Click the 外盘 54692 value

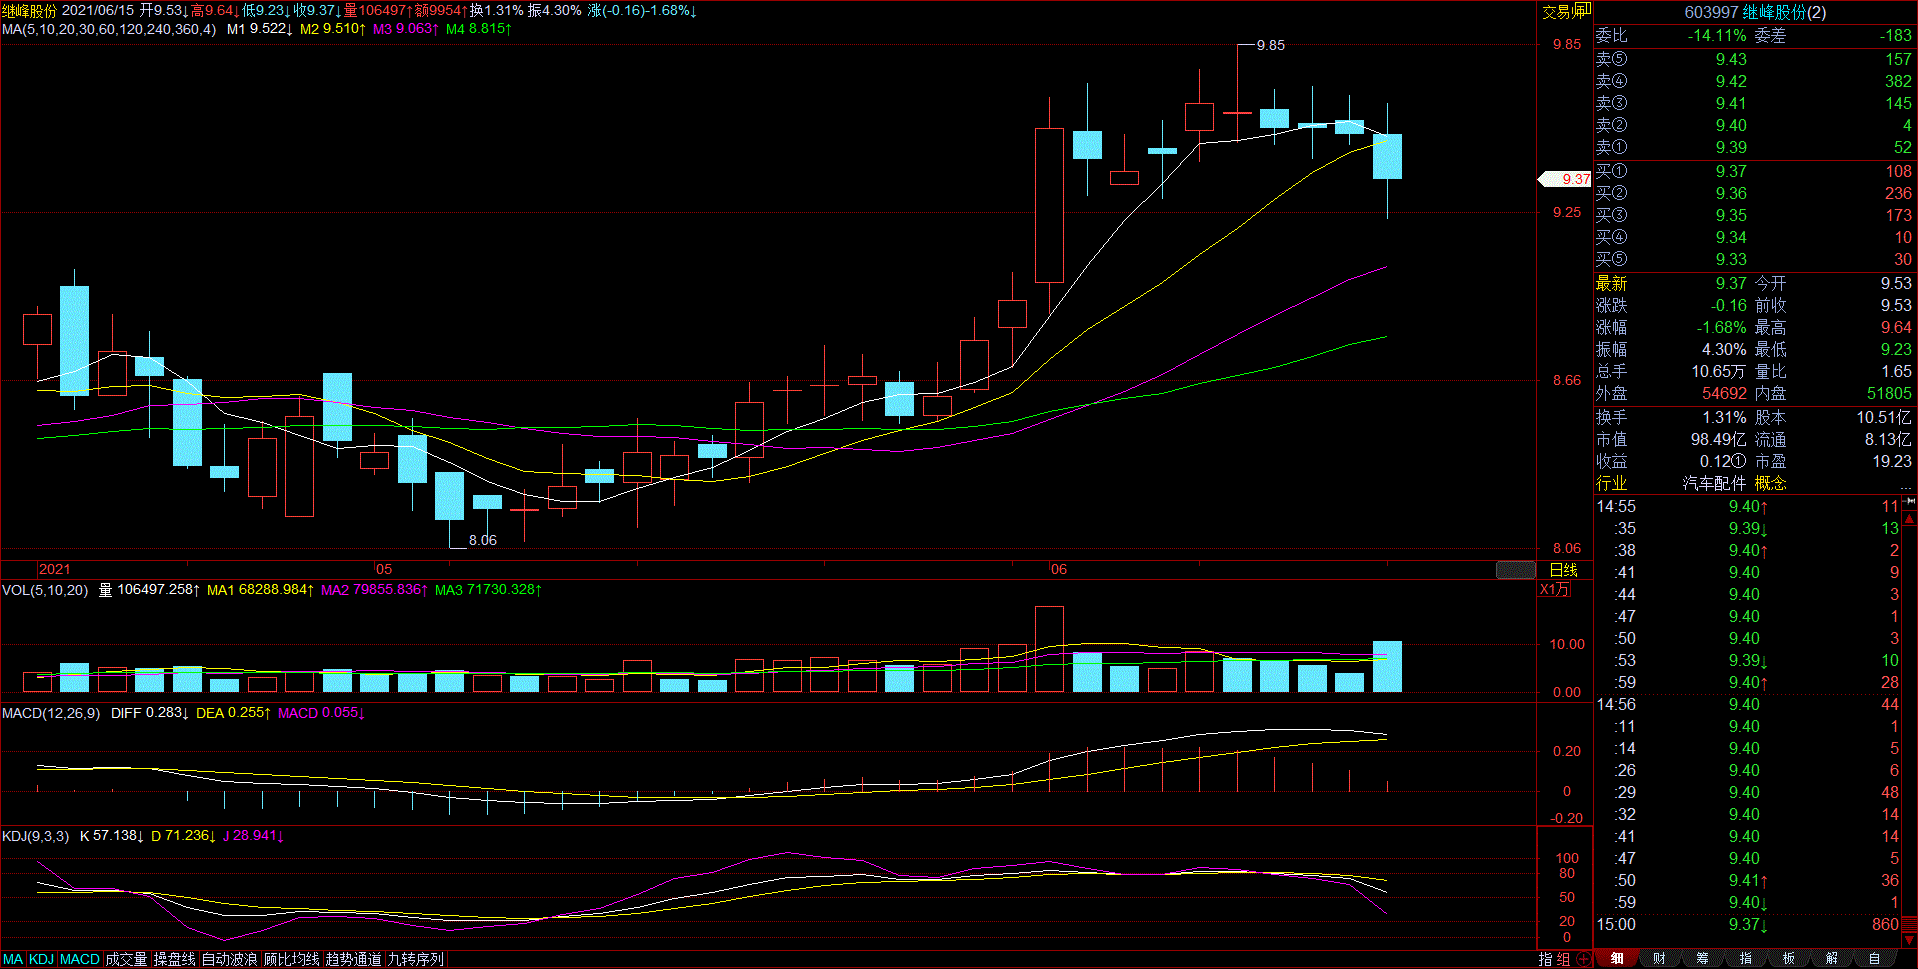pyautogui.click(x=1725, y=393)
